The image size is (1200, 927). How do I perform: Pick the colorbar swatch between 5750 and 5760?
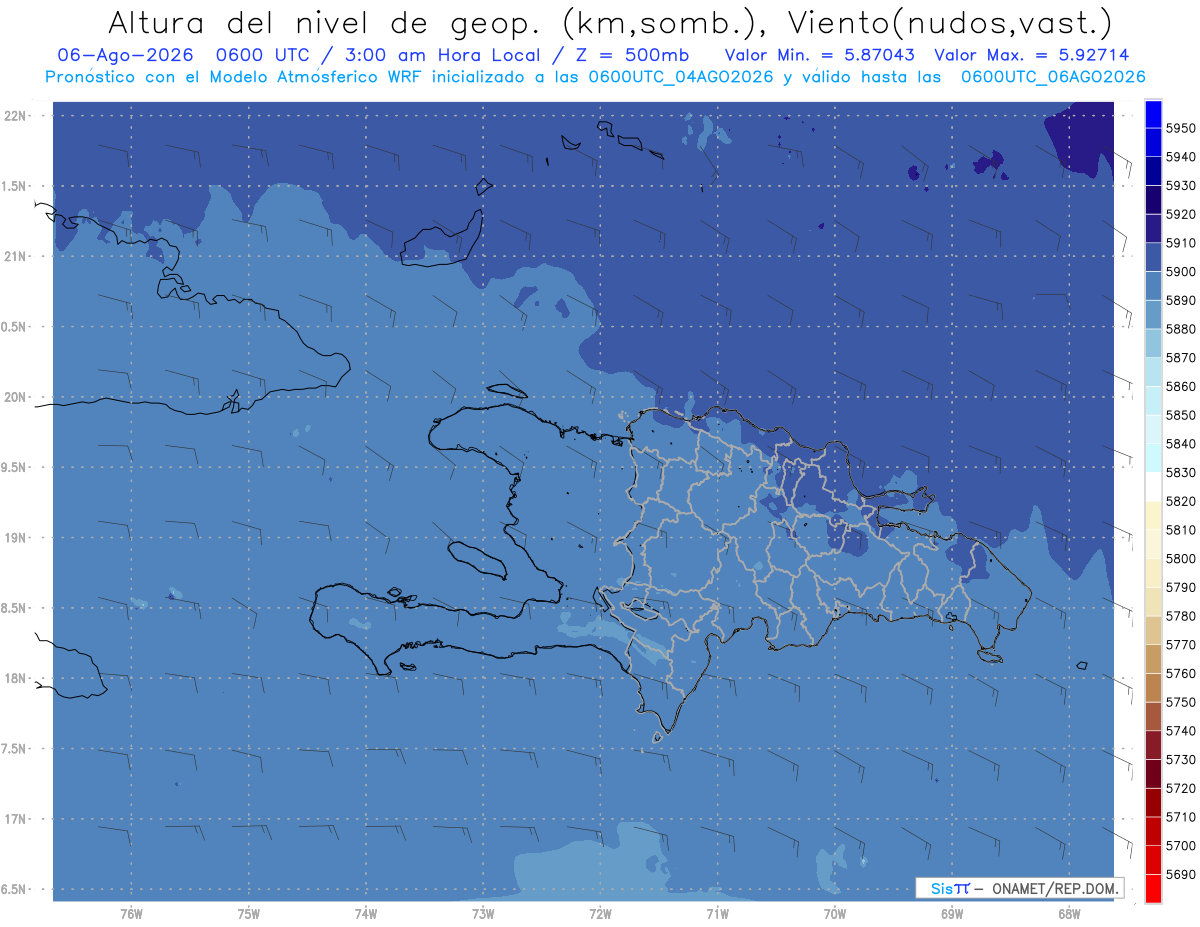(1153, 688)
